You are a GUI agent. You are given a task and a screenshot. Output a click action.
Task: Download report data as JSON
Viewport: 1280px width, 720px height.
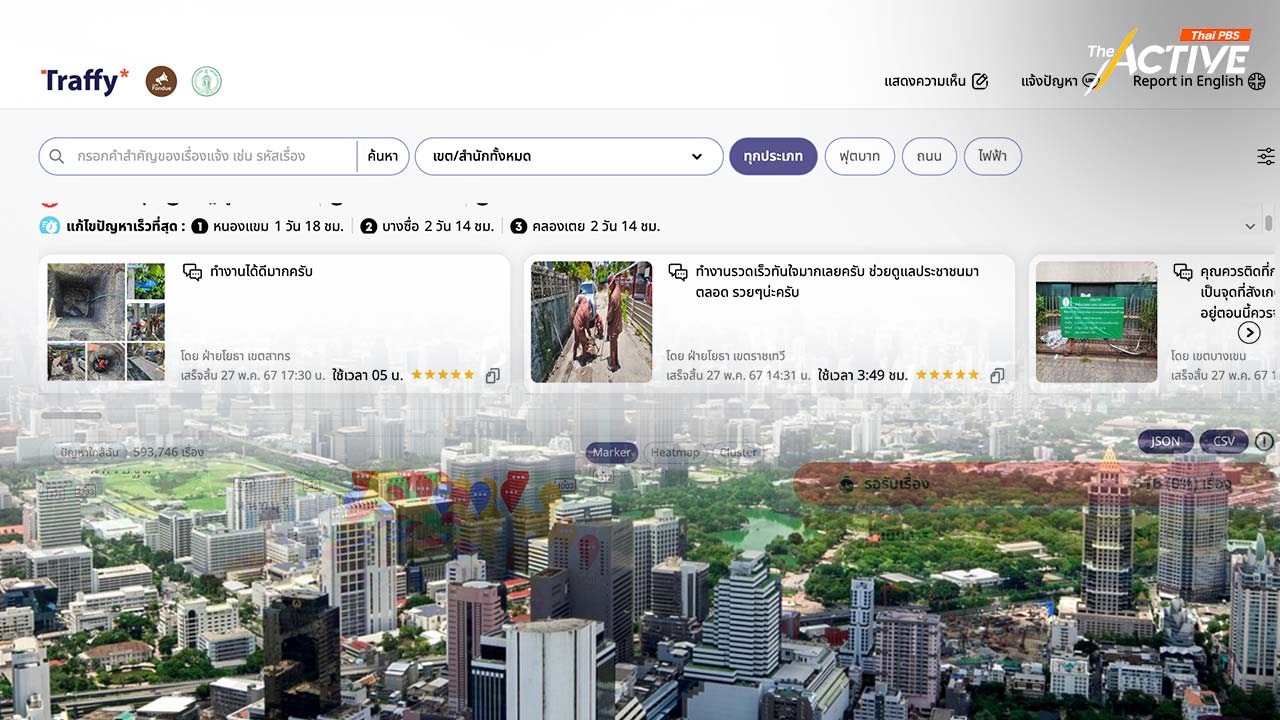(x=1165, y=441)
